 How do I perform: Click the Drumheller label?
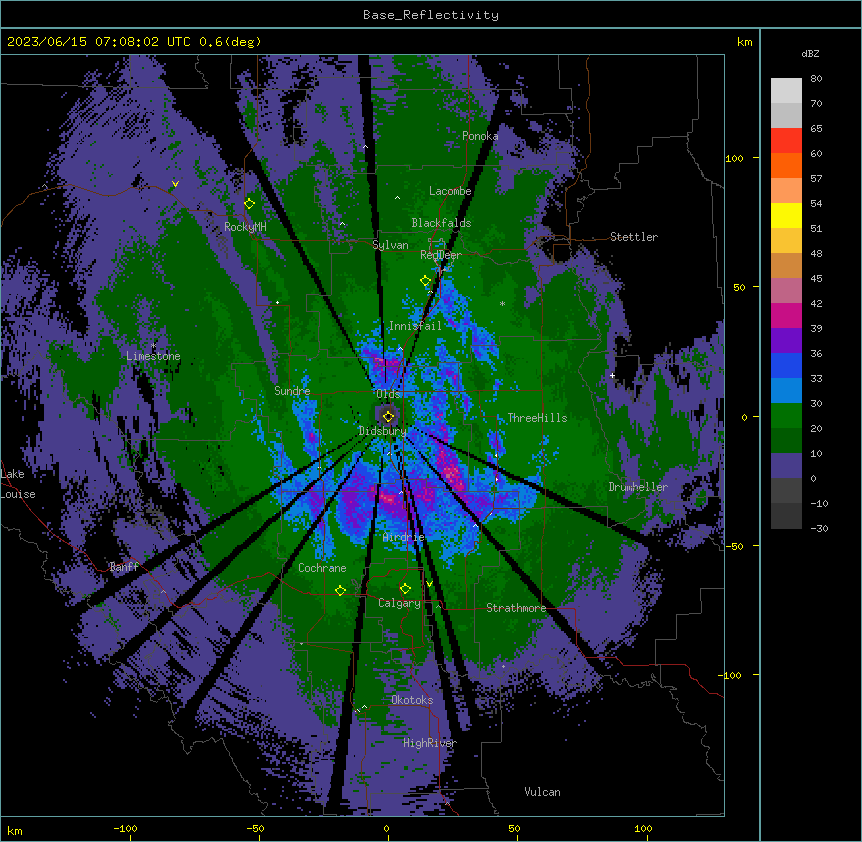click(638, 487)
